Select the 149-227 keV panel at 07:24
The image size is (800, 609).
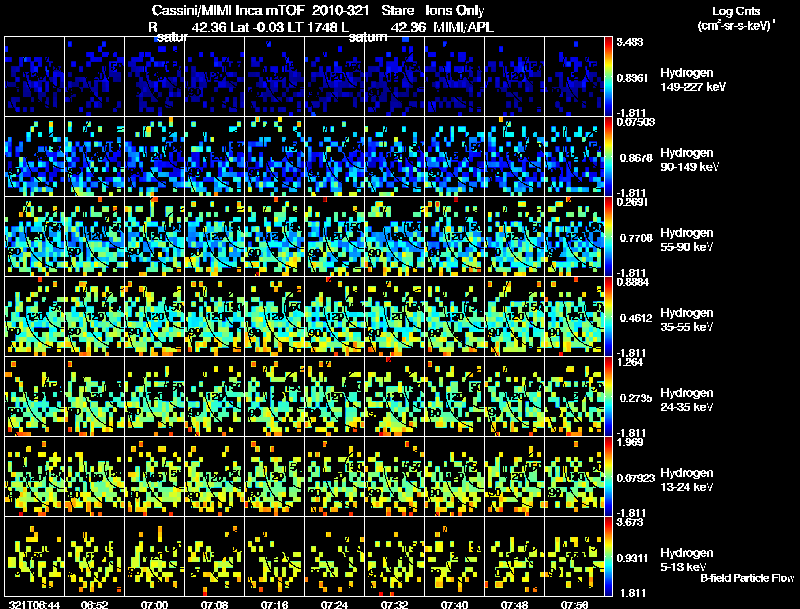(335, 77)
